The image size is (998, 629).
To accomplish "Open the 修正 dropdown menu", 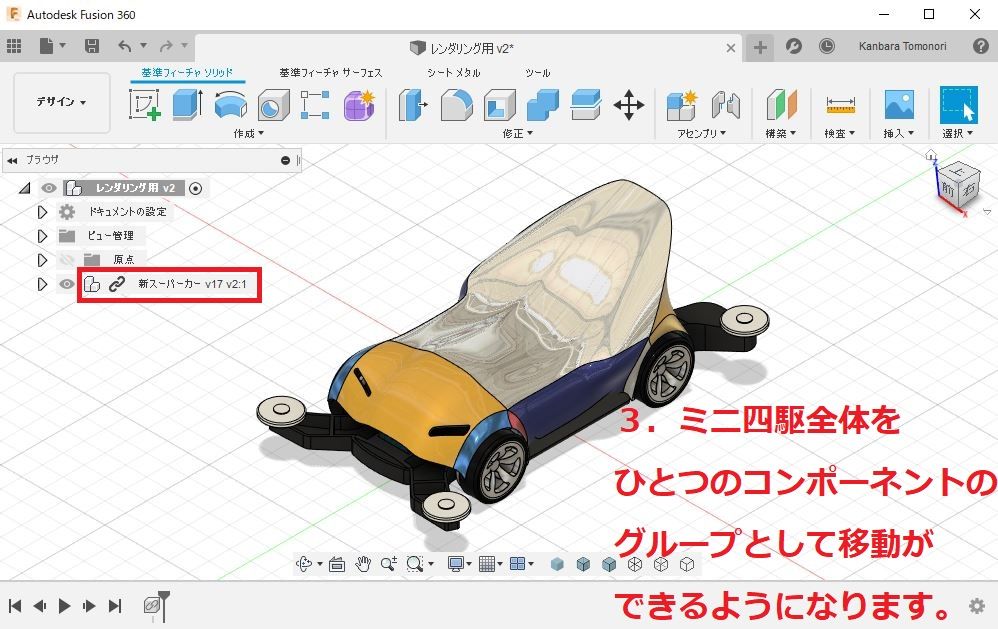I will pos(517,133).
